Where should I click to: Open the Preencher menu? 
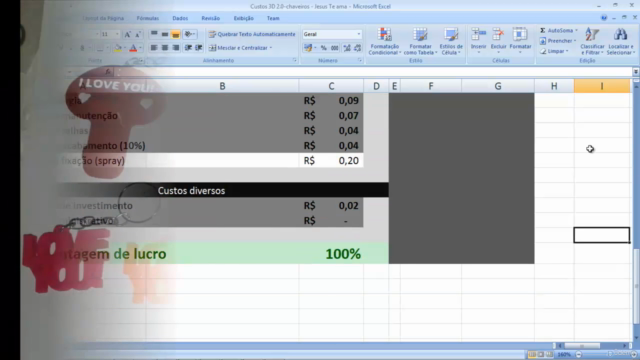[x=558, y=41]
